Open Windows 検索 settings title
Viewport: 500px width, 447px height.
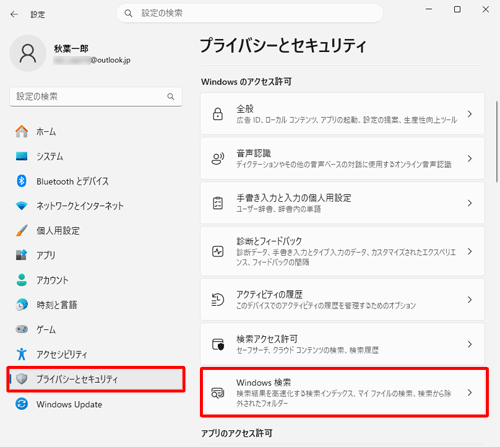pos(264,382)
